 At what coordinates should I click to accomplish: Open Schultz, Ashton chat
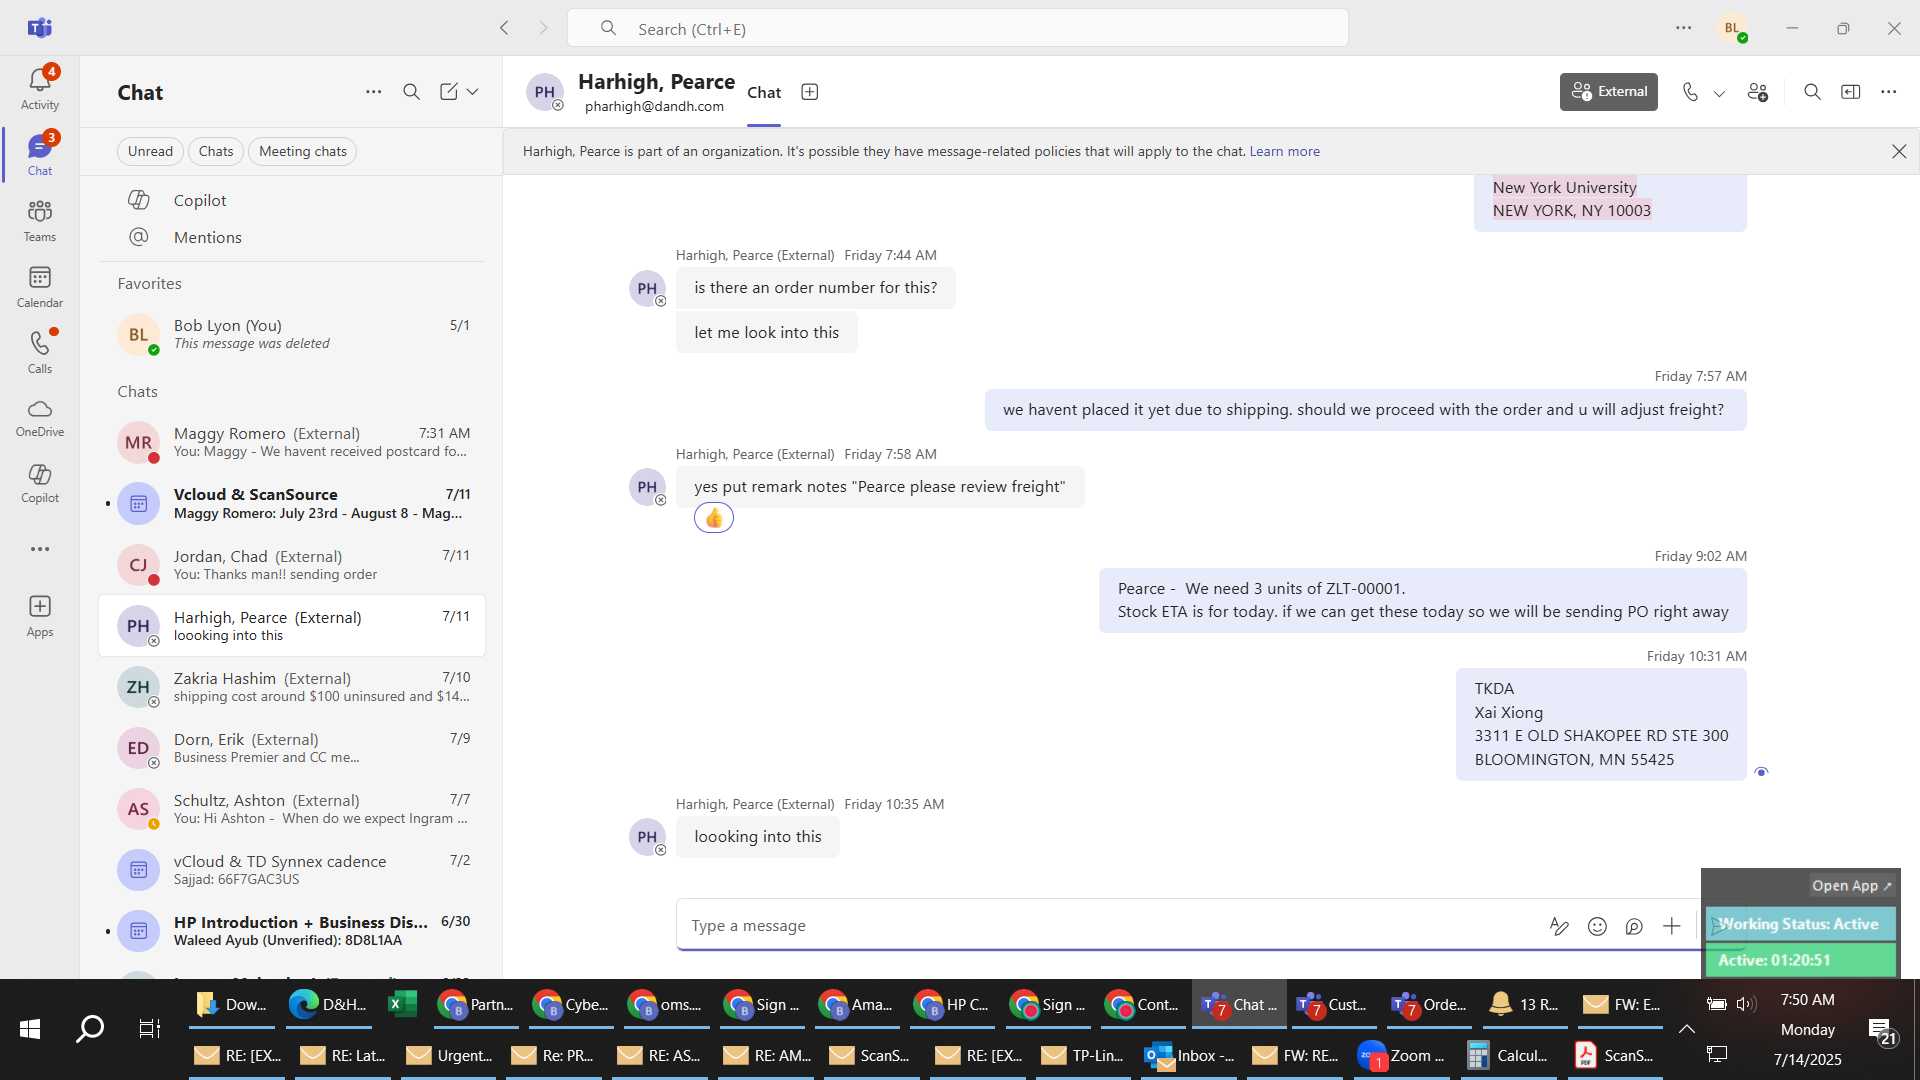tap(292, 808)
